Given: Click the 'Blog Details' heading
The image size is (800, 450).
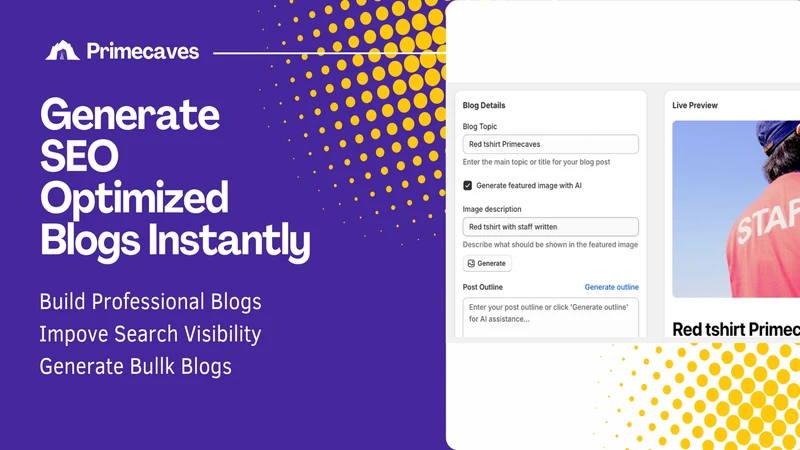Looking at the screenshot, I should click(484, 106).
